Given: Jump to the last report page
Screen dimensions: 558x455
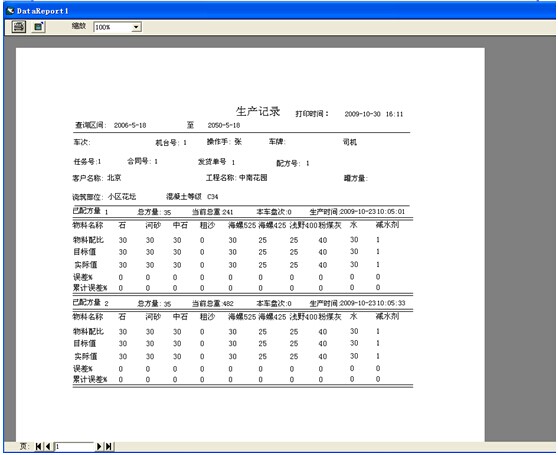Looking at the screenshot, I should pyautogui.click(x=109, y=446).
